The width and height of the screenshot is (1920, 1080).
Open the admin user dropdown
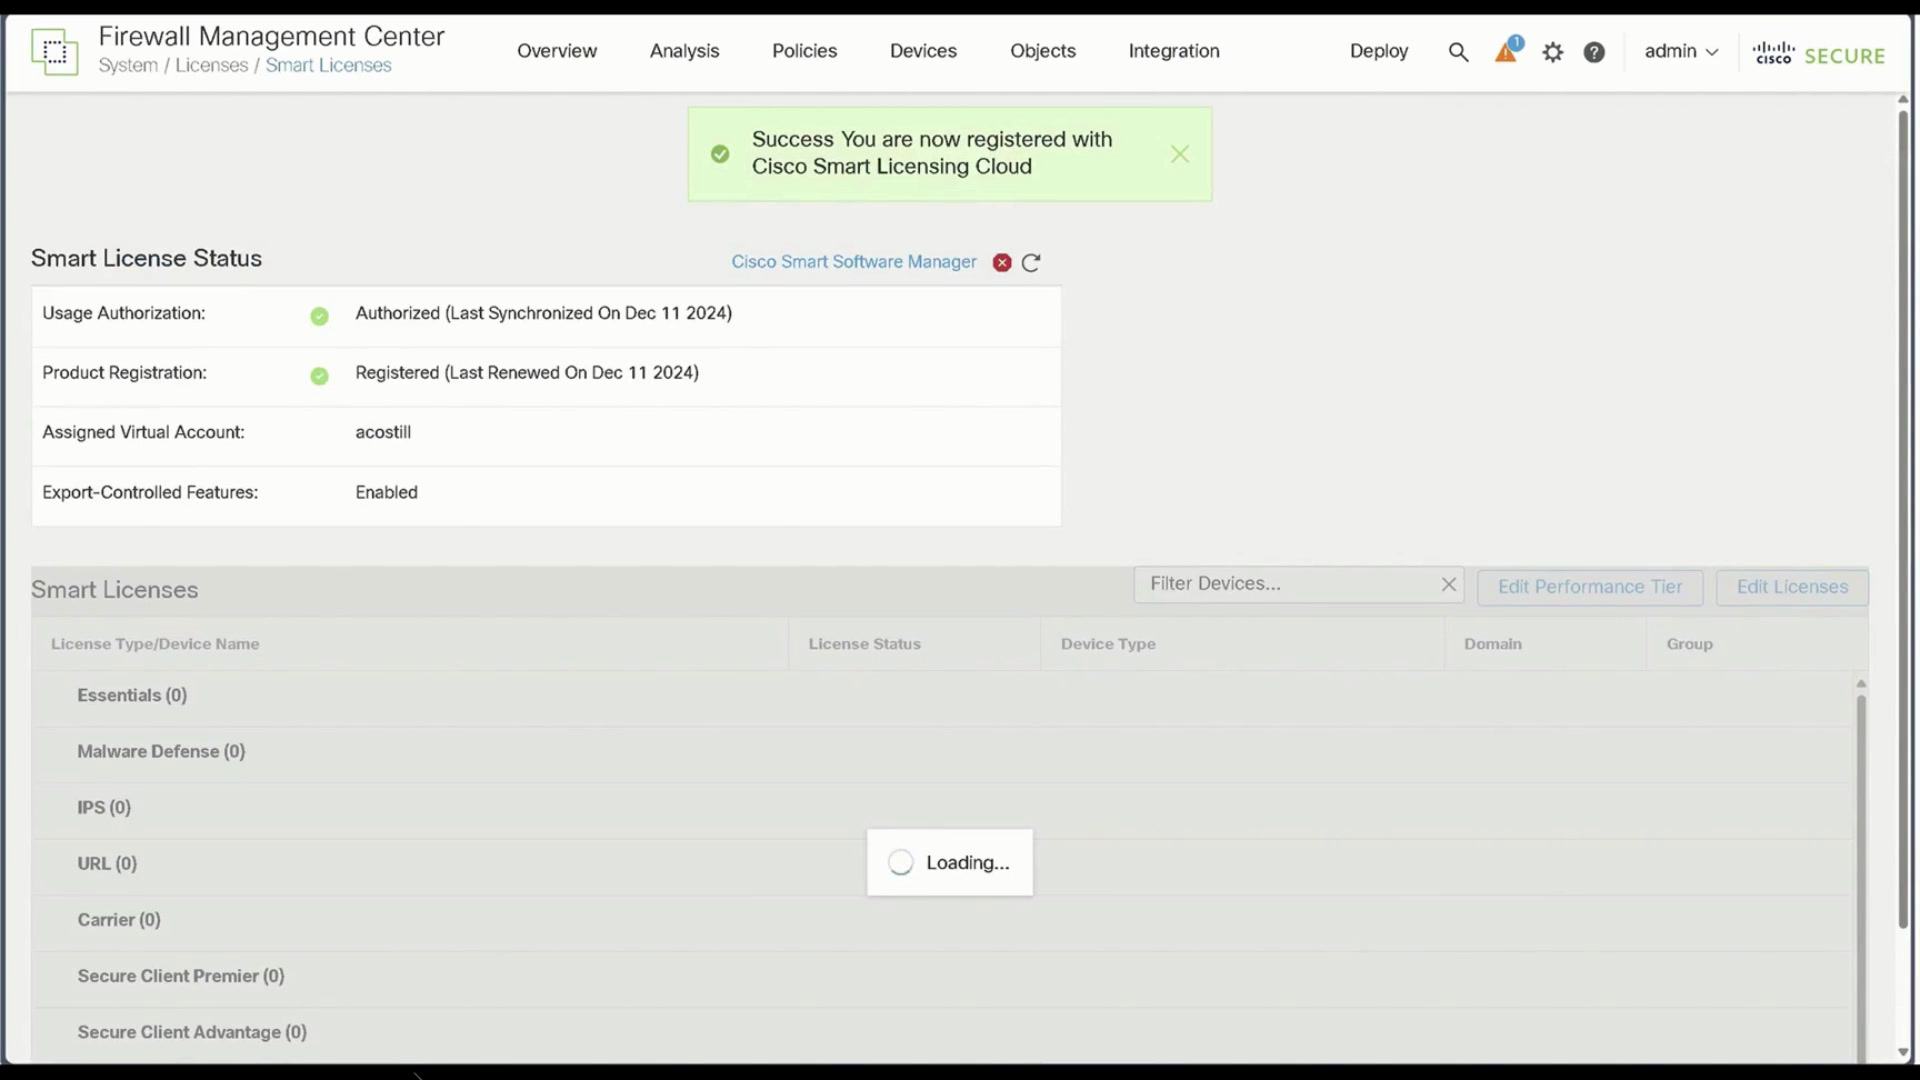1681,51
